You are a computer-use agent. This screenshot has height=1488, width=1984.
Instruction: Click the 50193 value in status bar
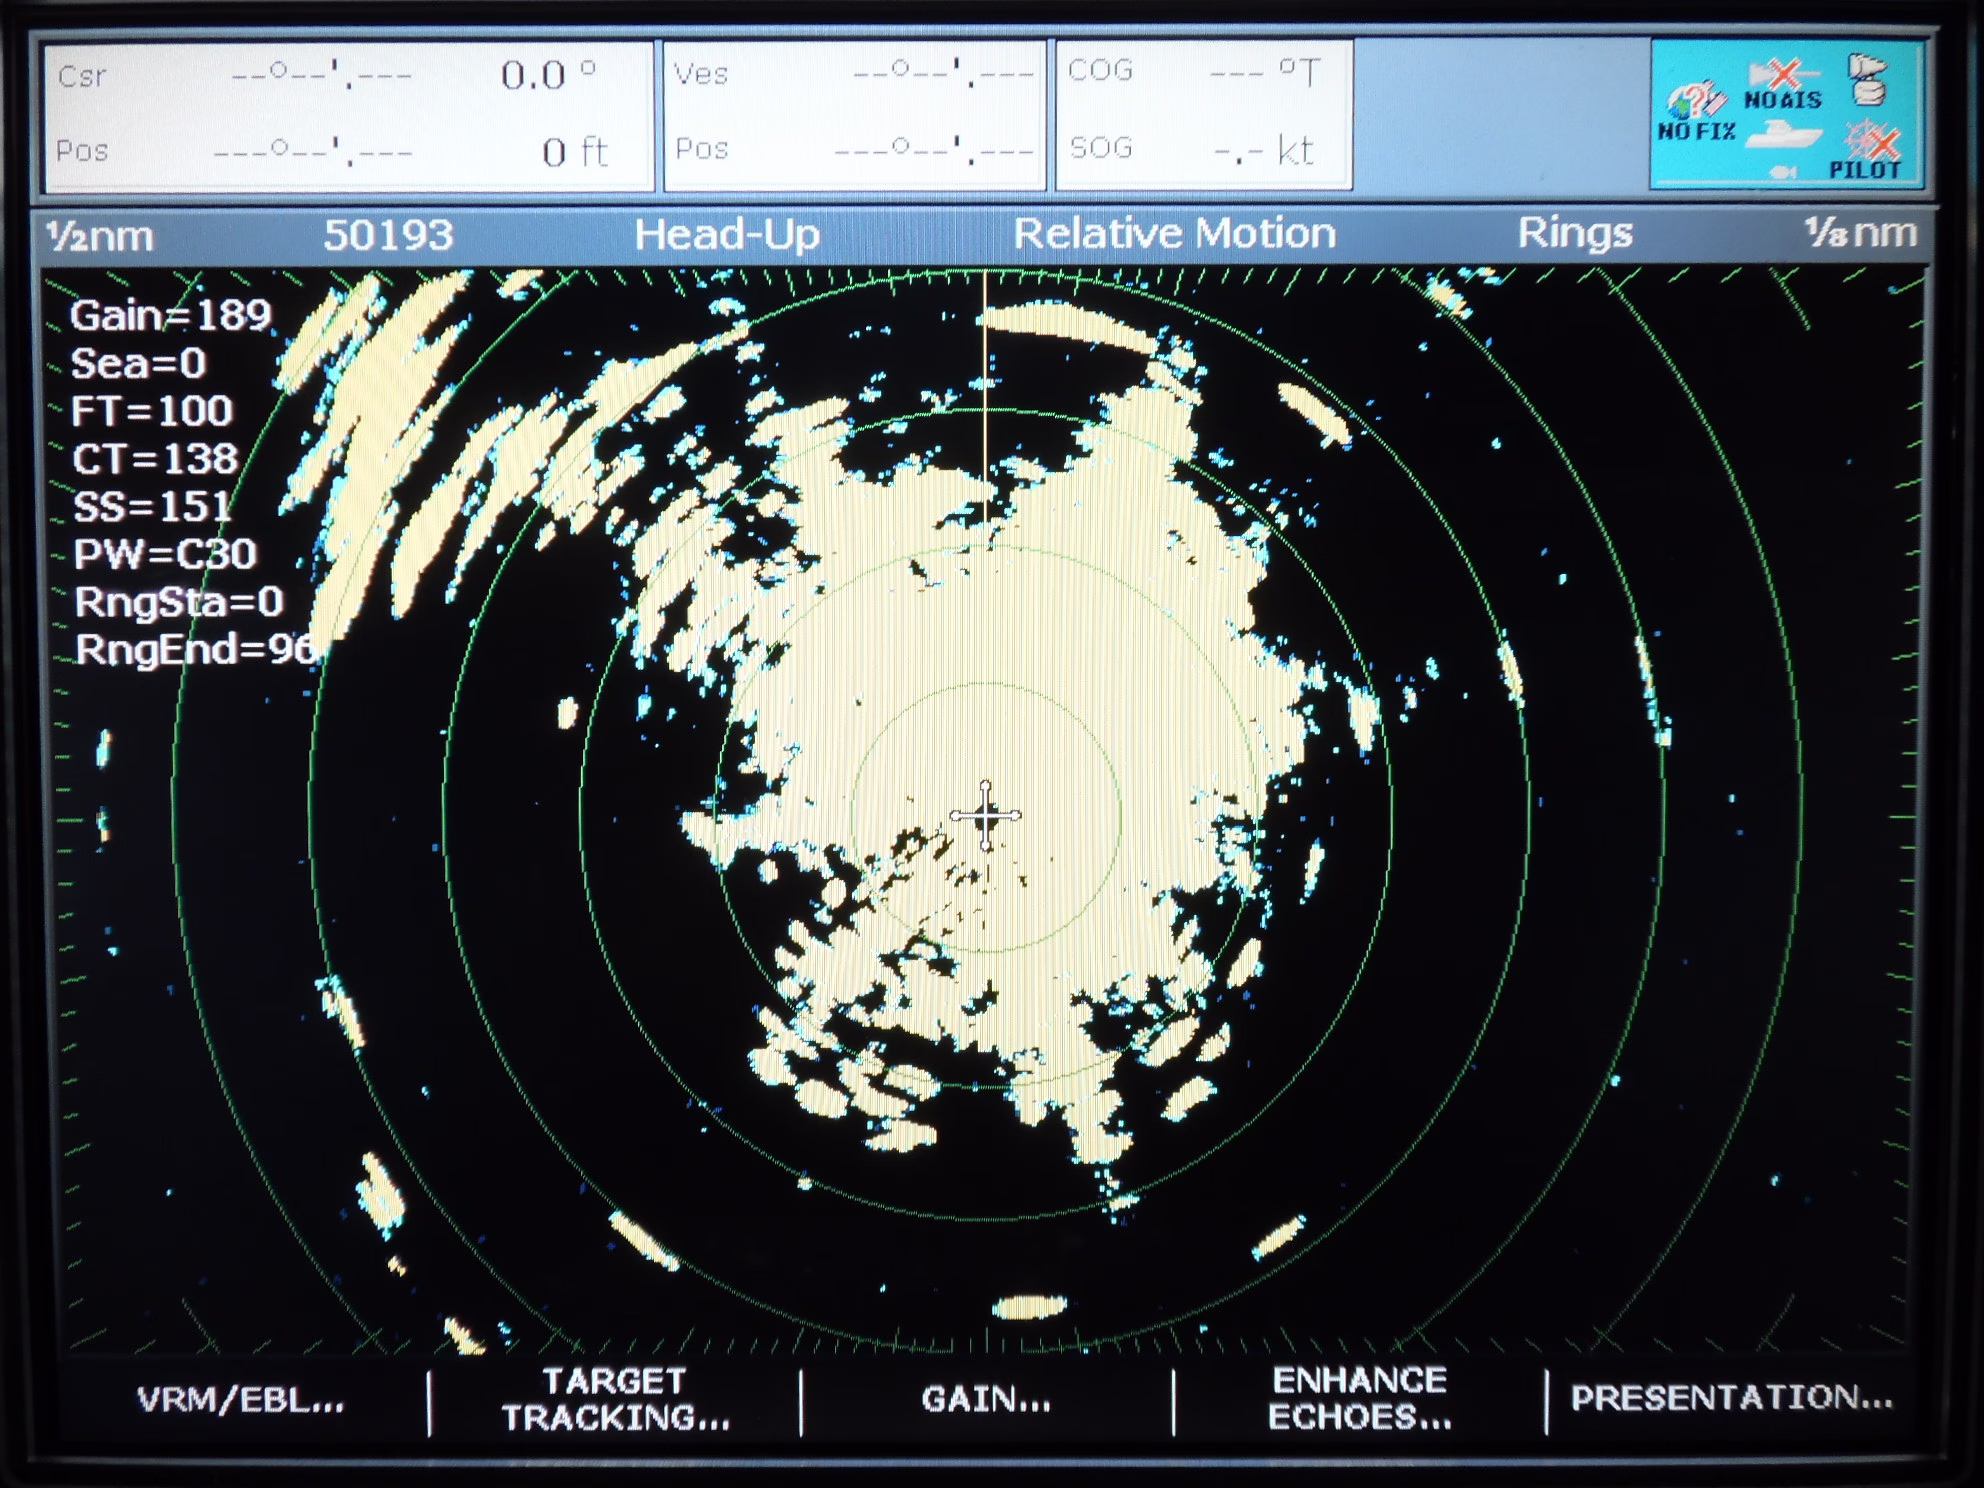388,235
